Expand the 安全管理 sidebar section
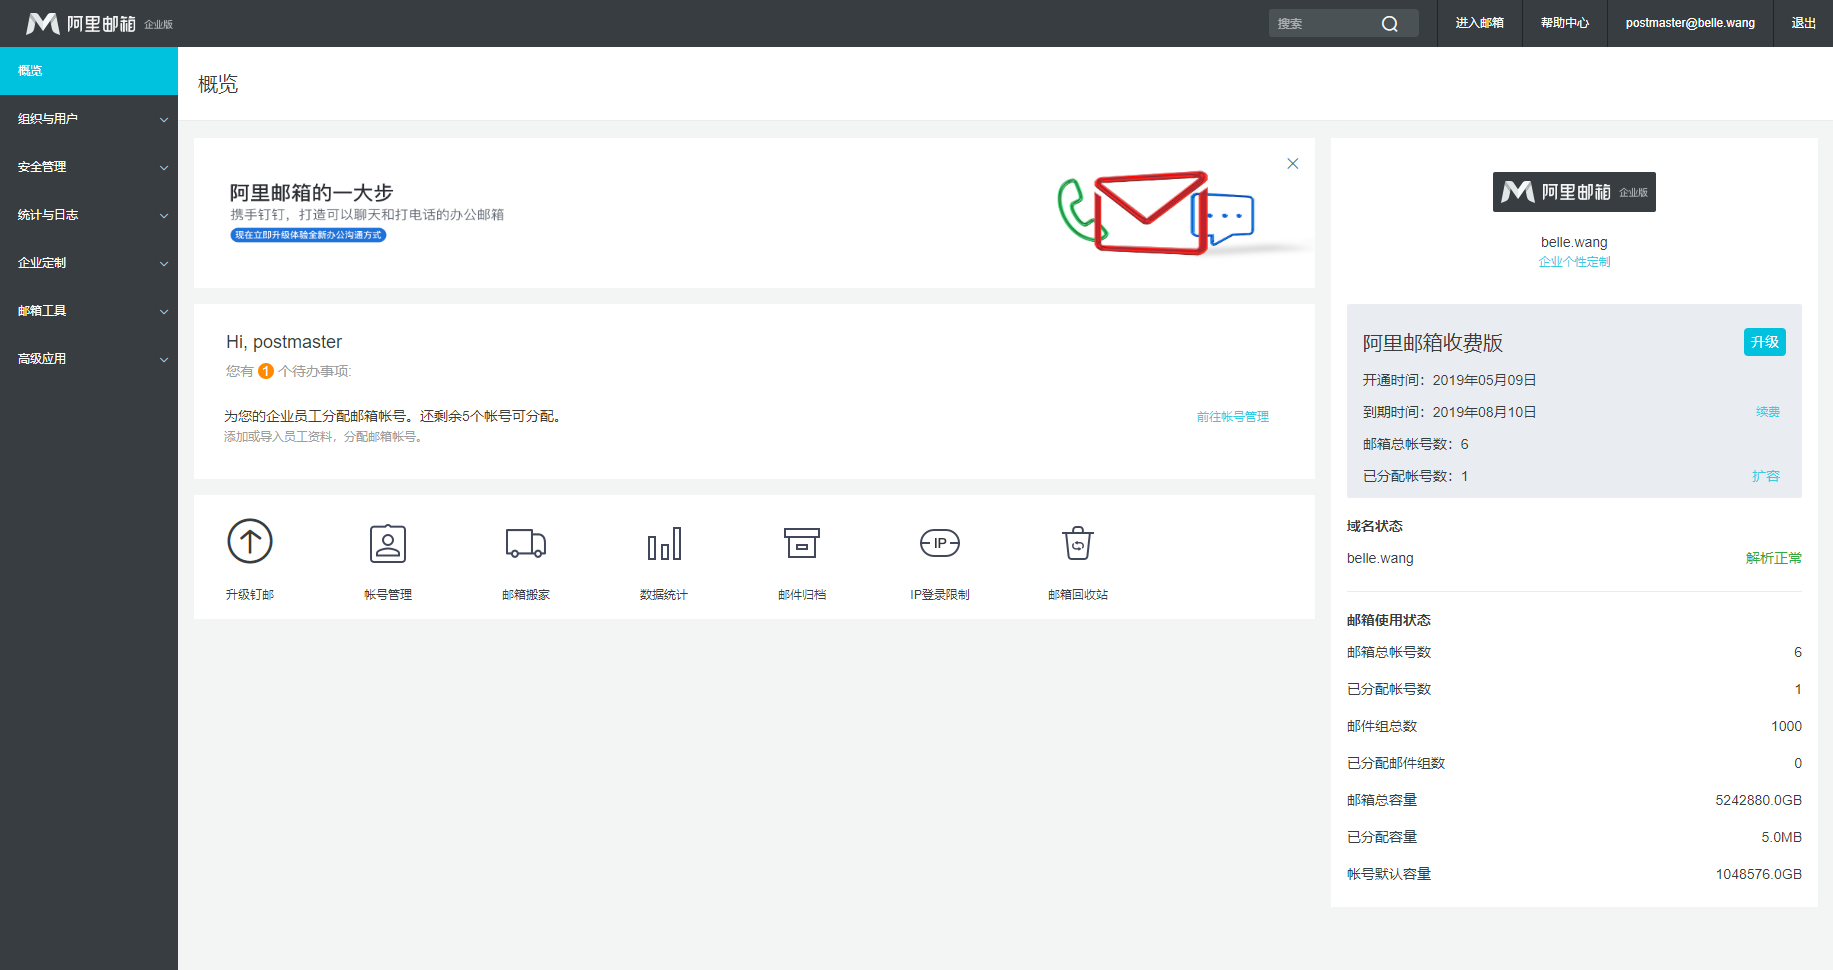 (x=89, y=167)
